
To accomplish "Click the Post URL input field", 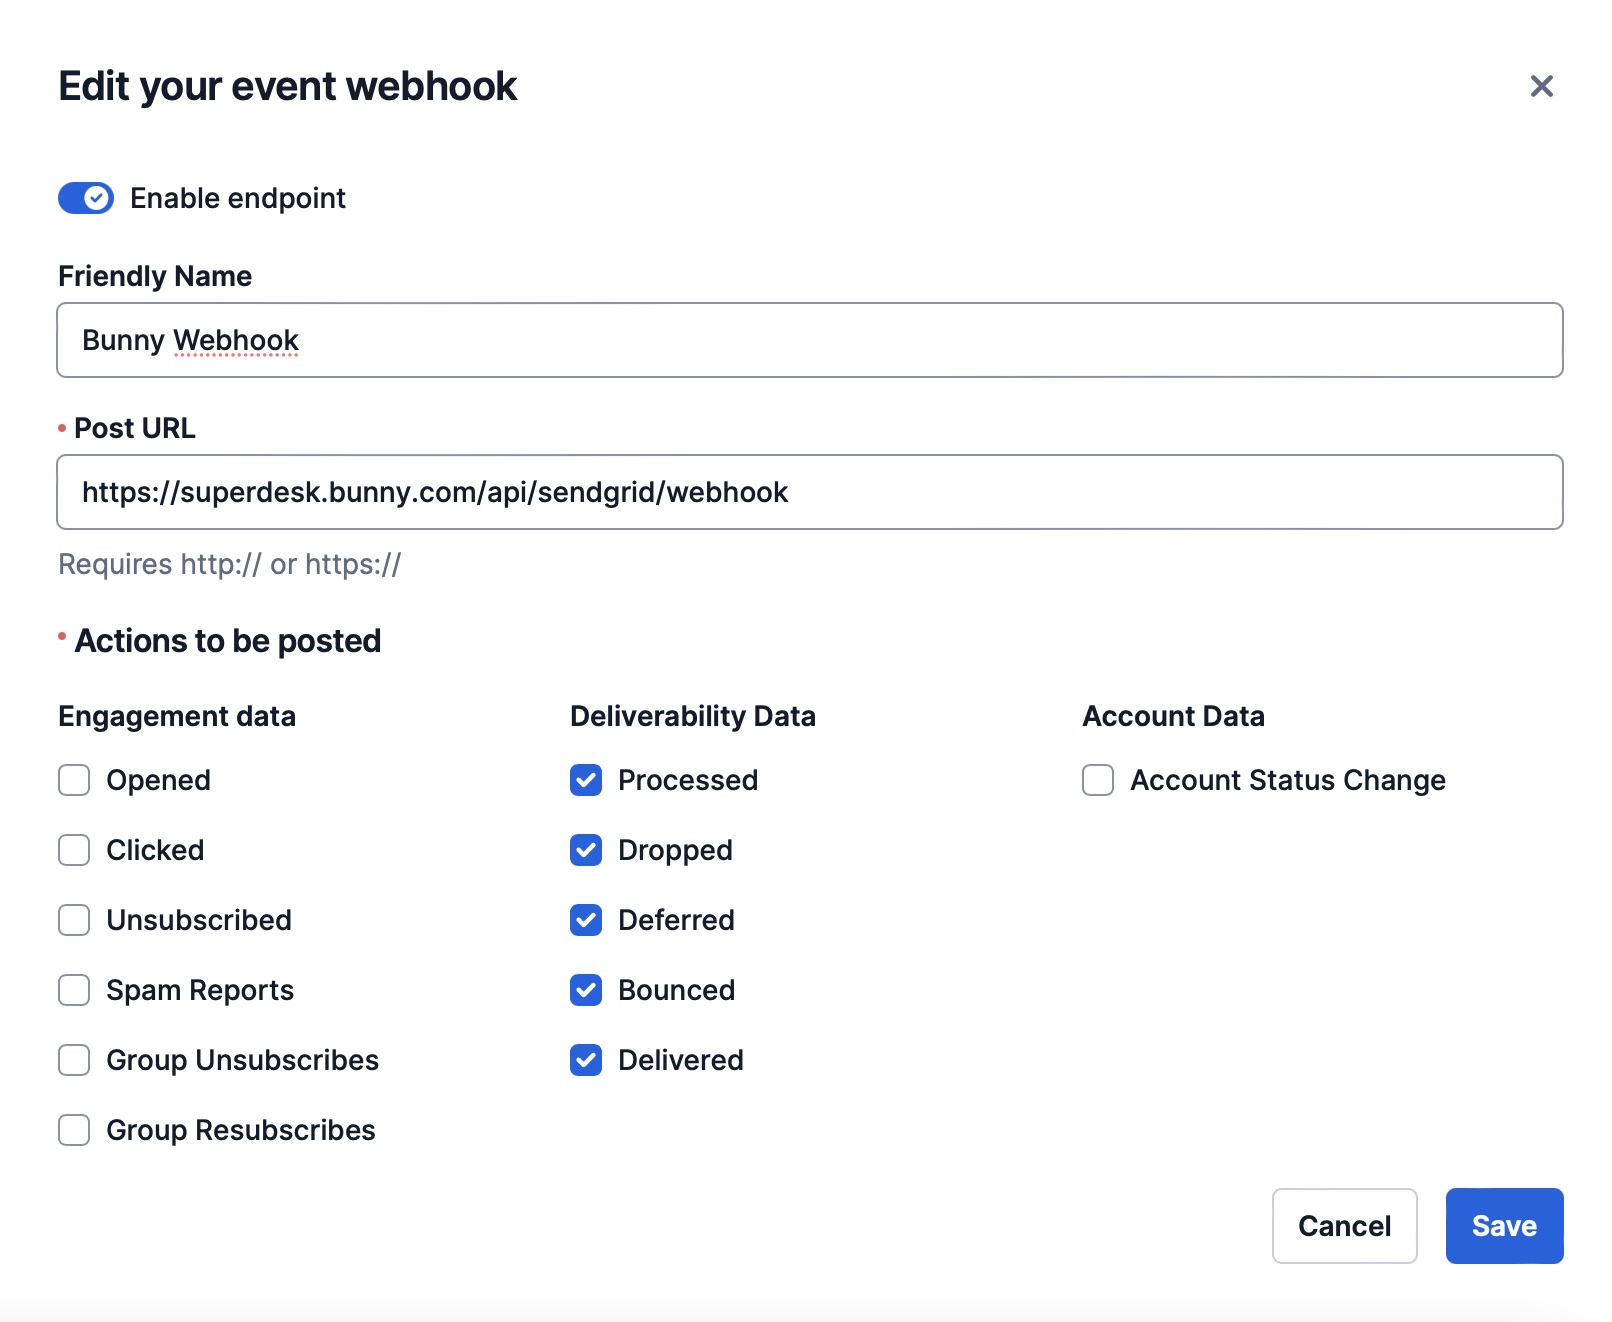I will [x=810, y=492].
